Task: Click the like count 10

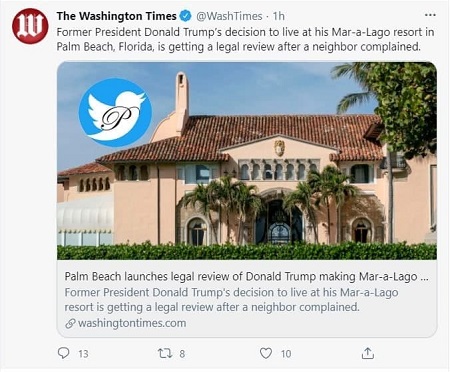Action: click(x=286, y=354)
